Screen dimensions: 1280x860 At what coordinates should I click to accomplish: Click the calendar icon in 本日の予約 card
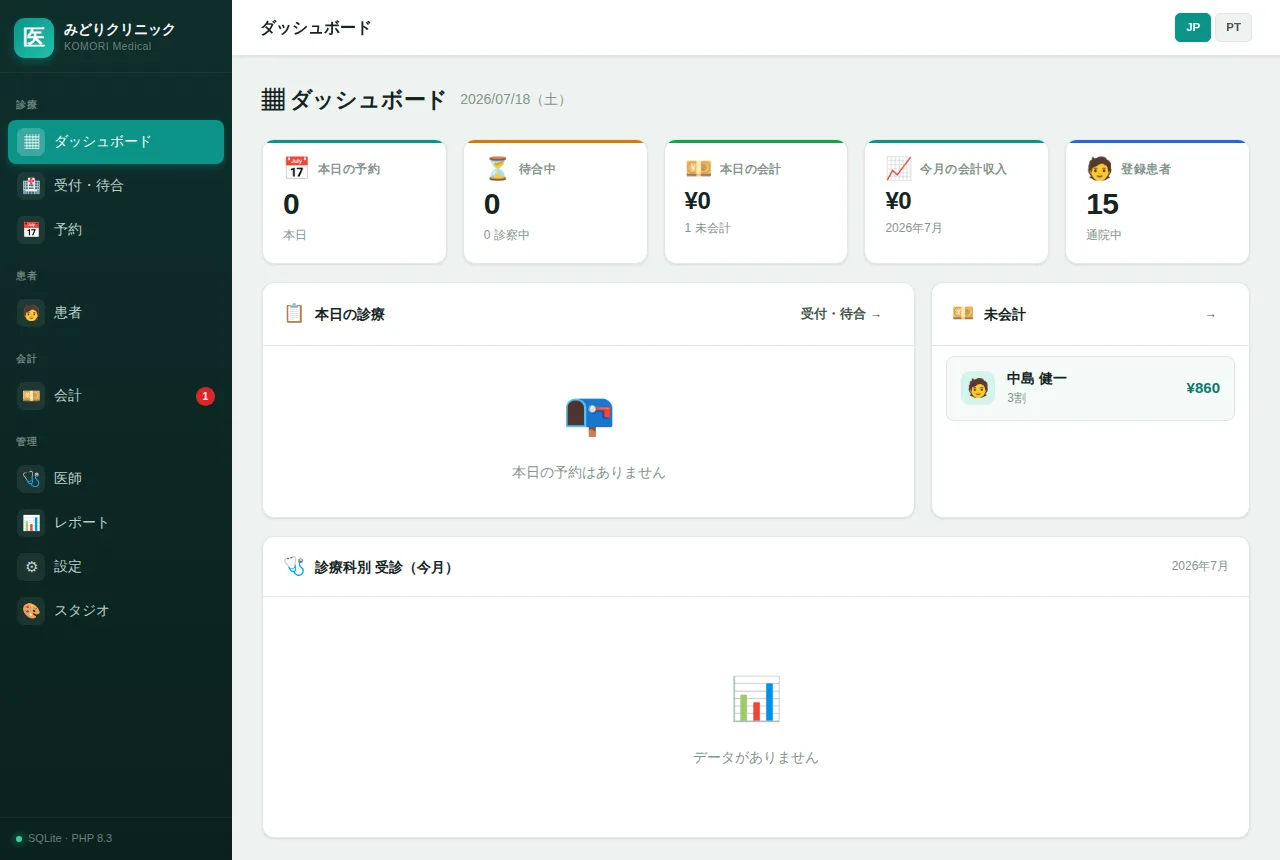click(x=296, y=168)
